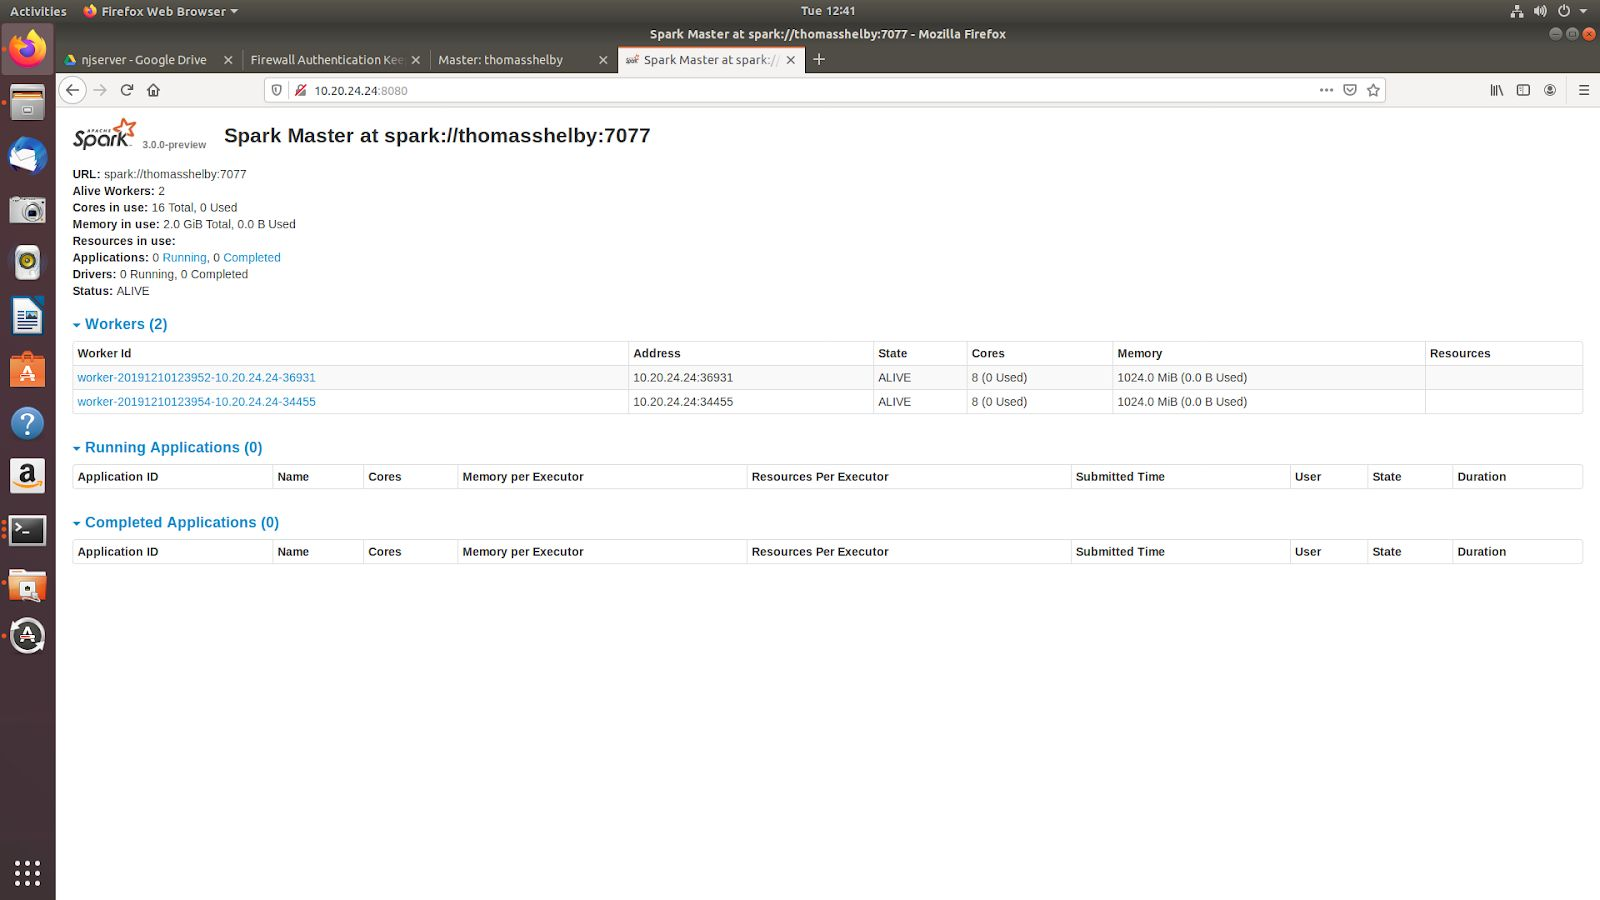
Task: Close the Master: thomasshelby tab
Action: tap(603, 60)
